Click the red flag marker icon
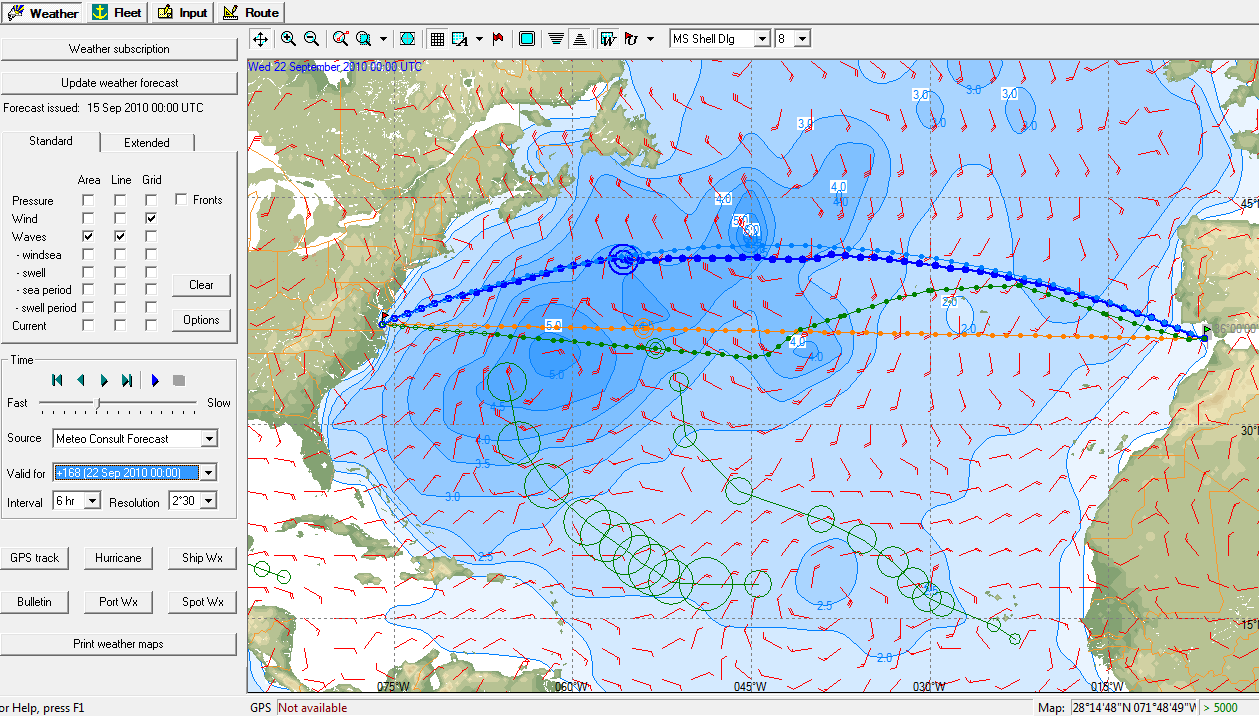 [x=498, y=39]
